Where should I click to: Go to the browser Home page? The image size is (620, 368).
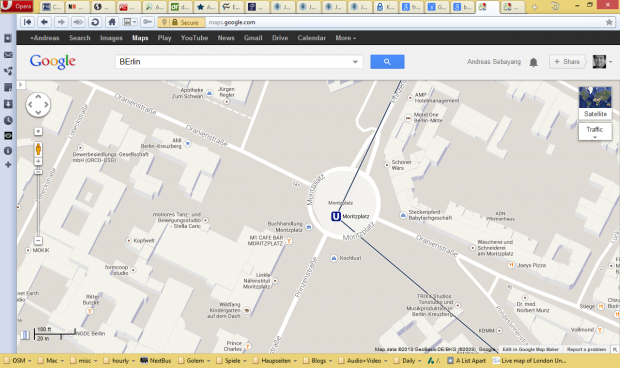tap(112, 22)
